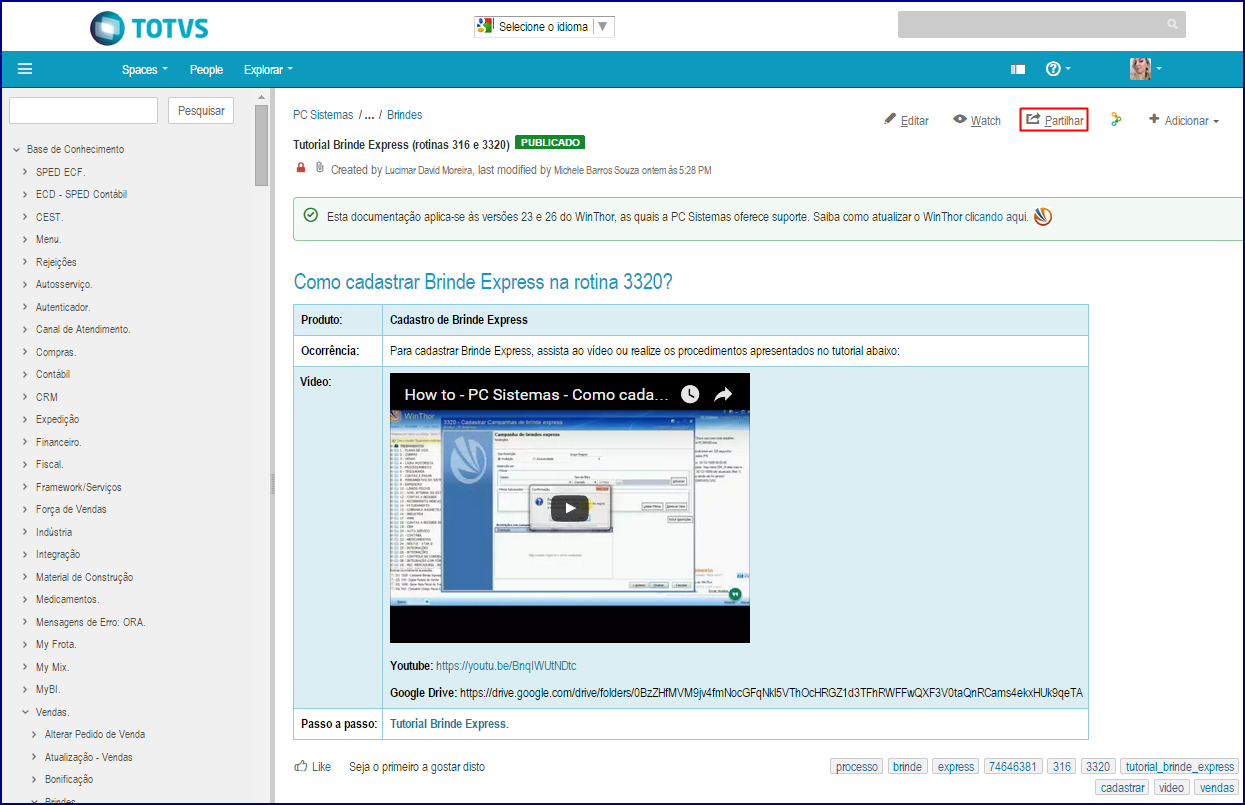Click the Watch button

(976, 120)
